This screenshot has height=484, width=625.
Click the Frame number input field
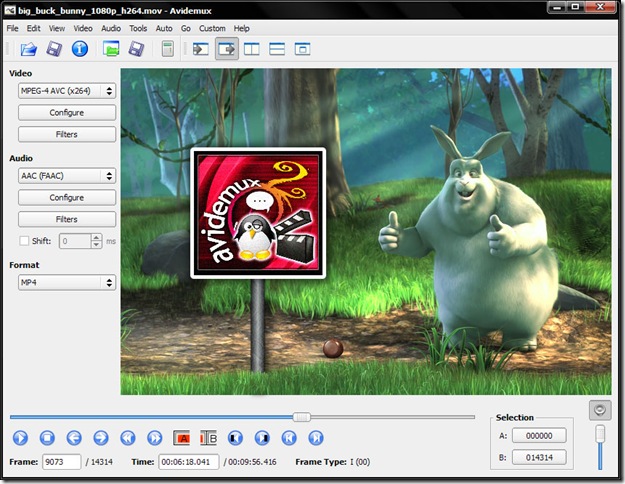click(x=61, y=462)
